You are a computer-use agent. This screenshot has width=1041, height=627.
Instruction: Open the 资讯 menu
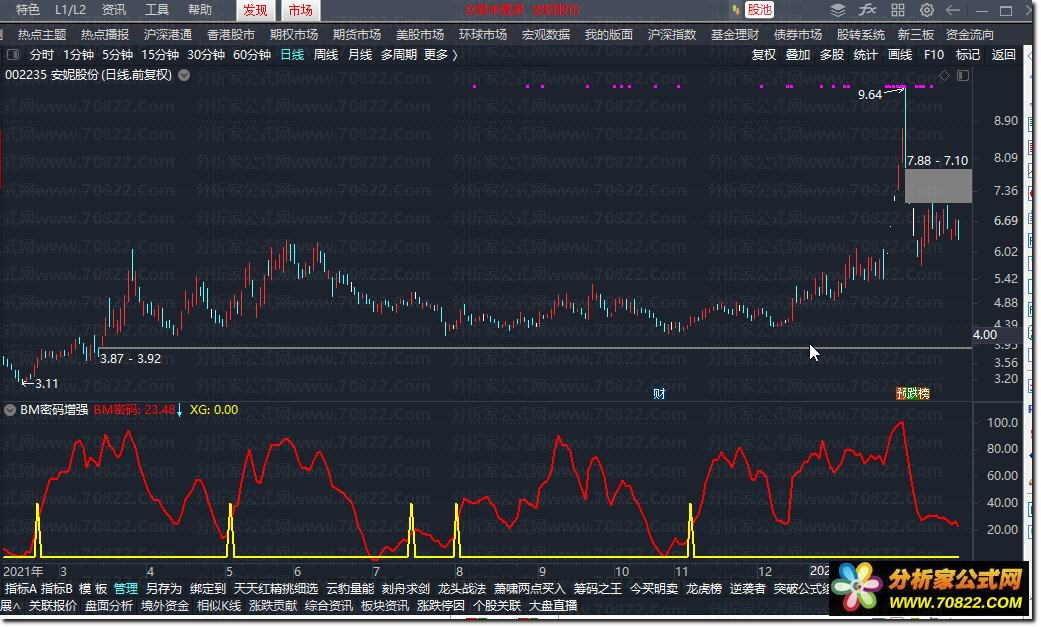tap(114, 10)
